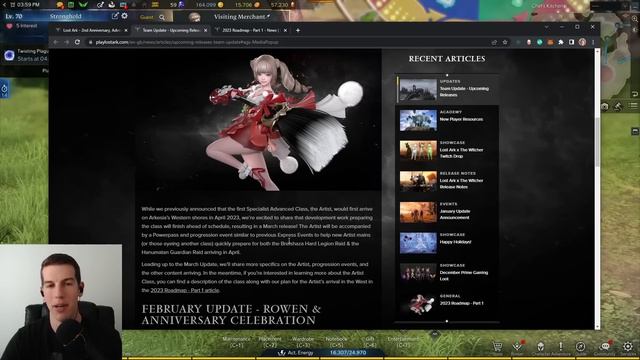Open the Chrome three-dot menu

(x=593, y=42)
